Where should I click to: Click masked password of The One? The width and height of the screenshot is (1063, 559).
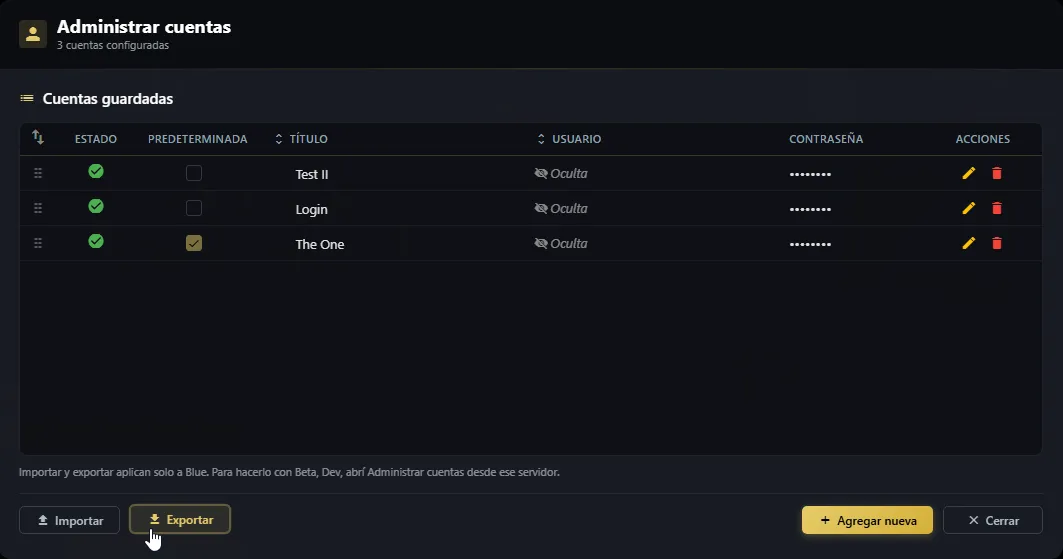810,244
